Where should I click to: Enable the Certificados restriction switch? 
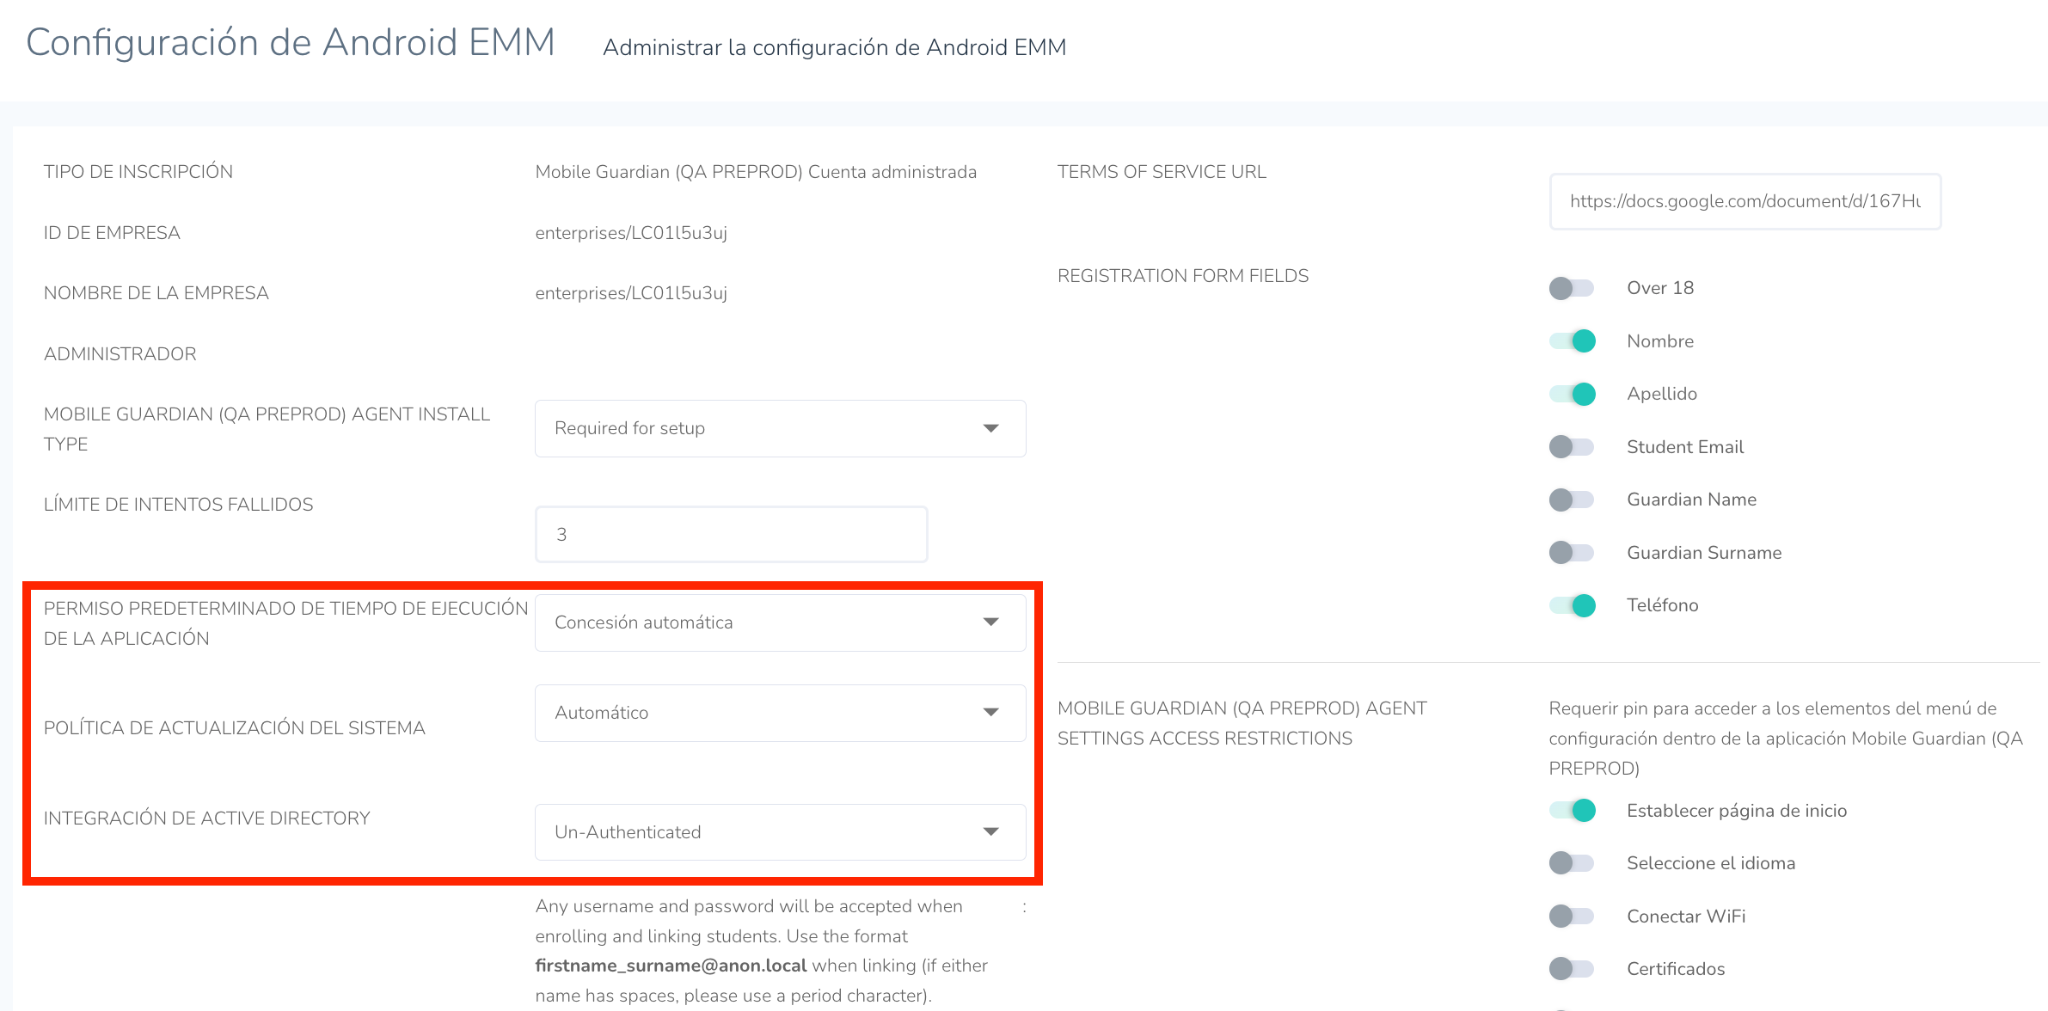(x=1571, y=969)
